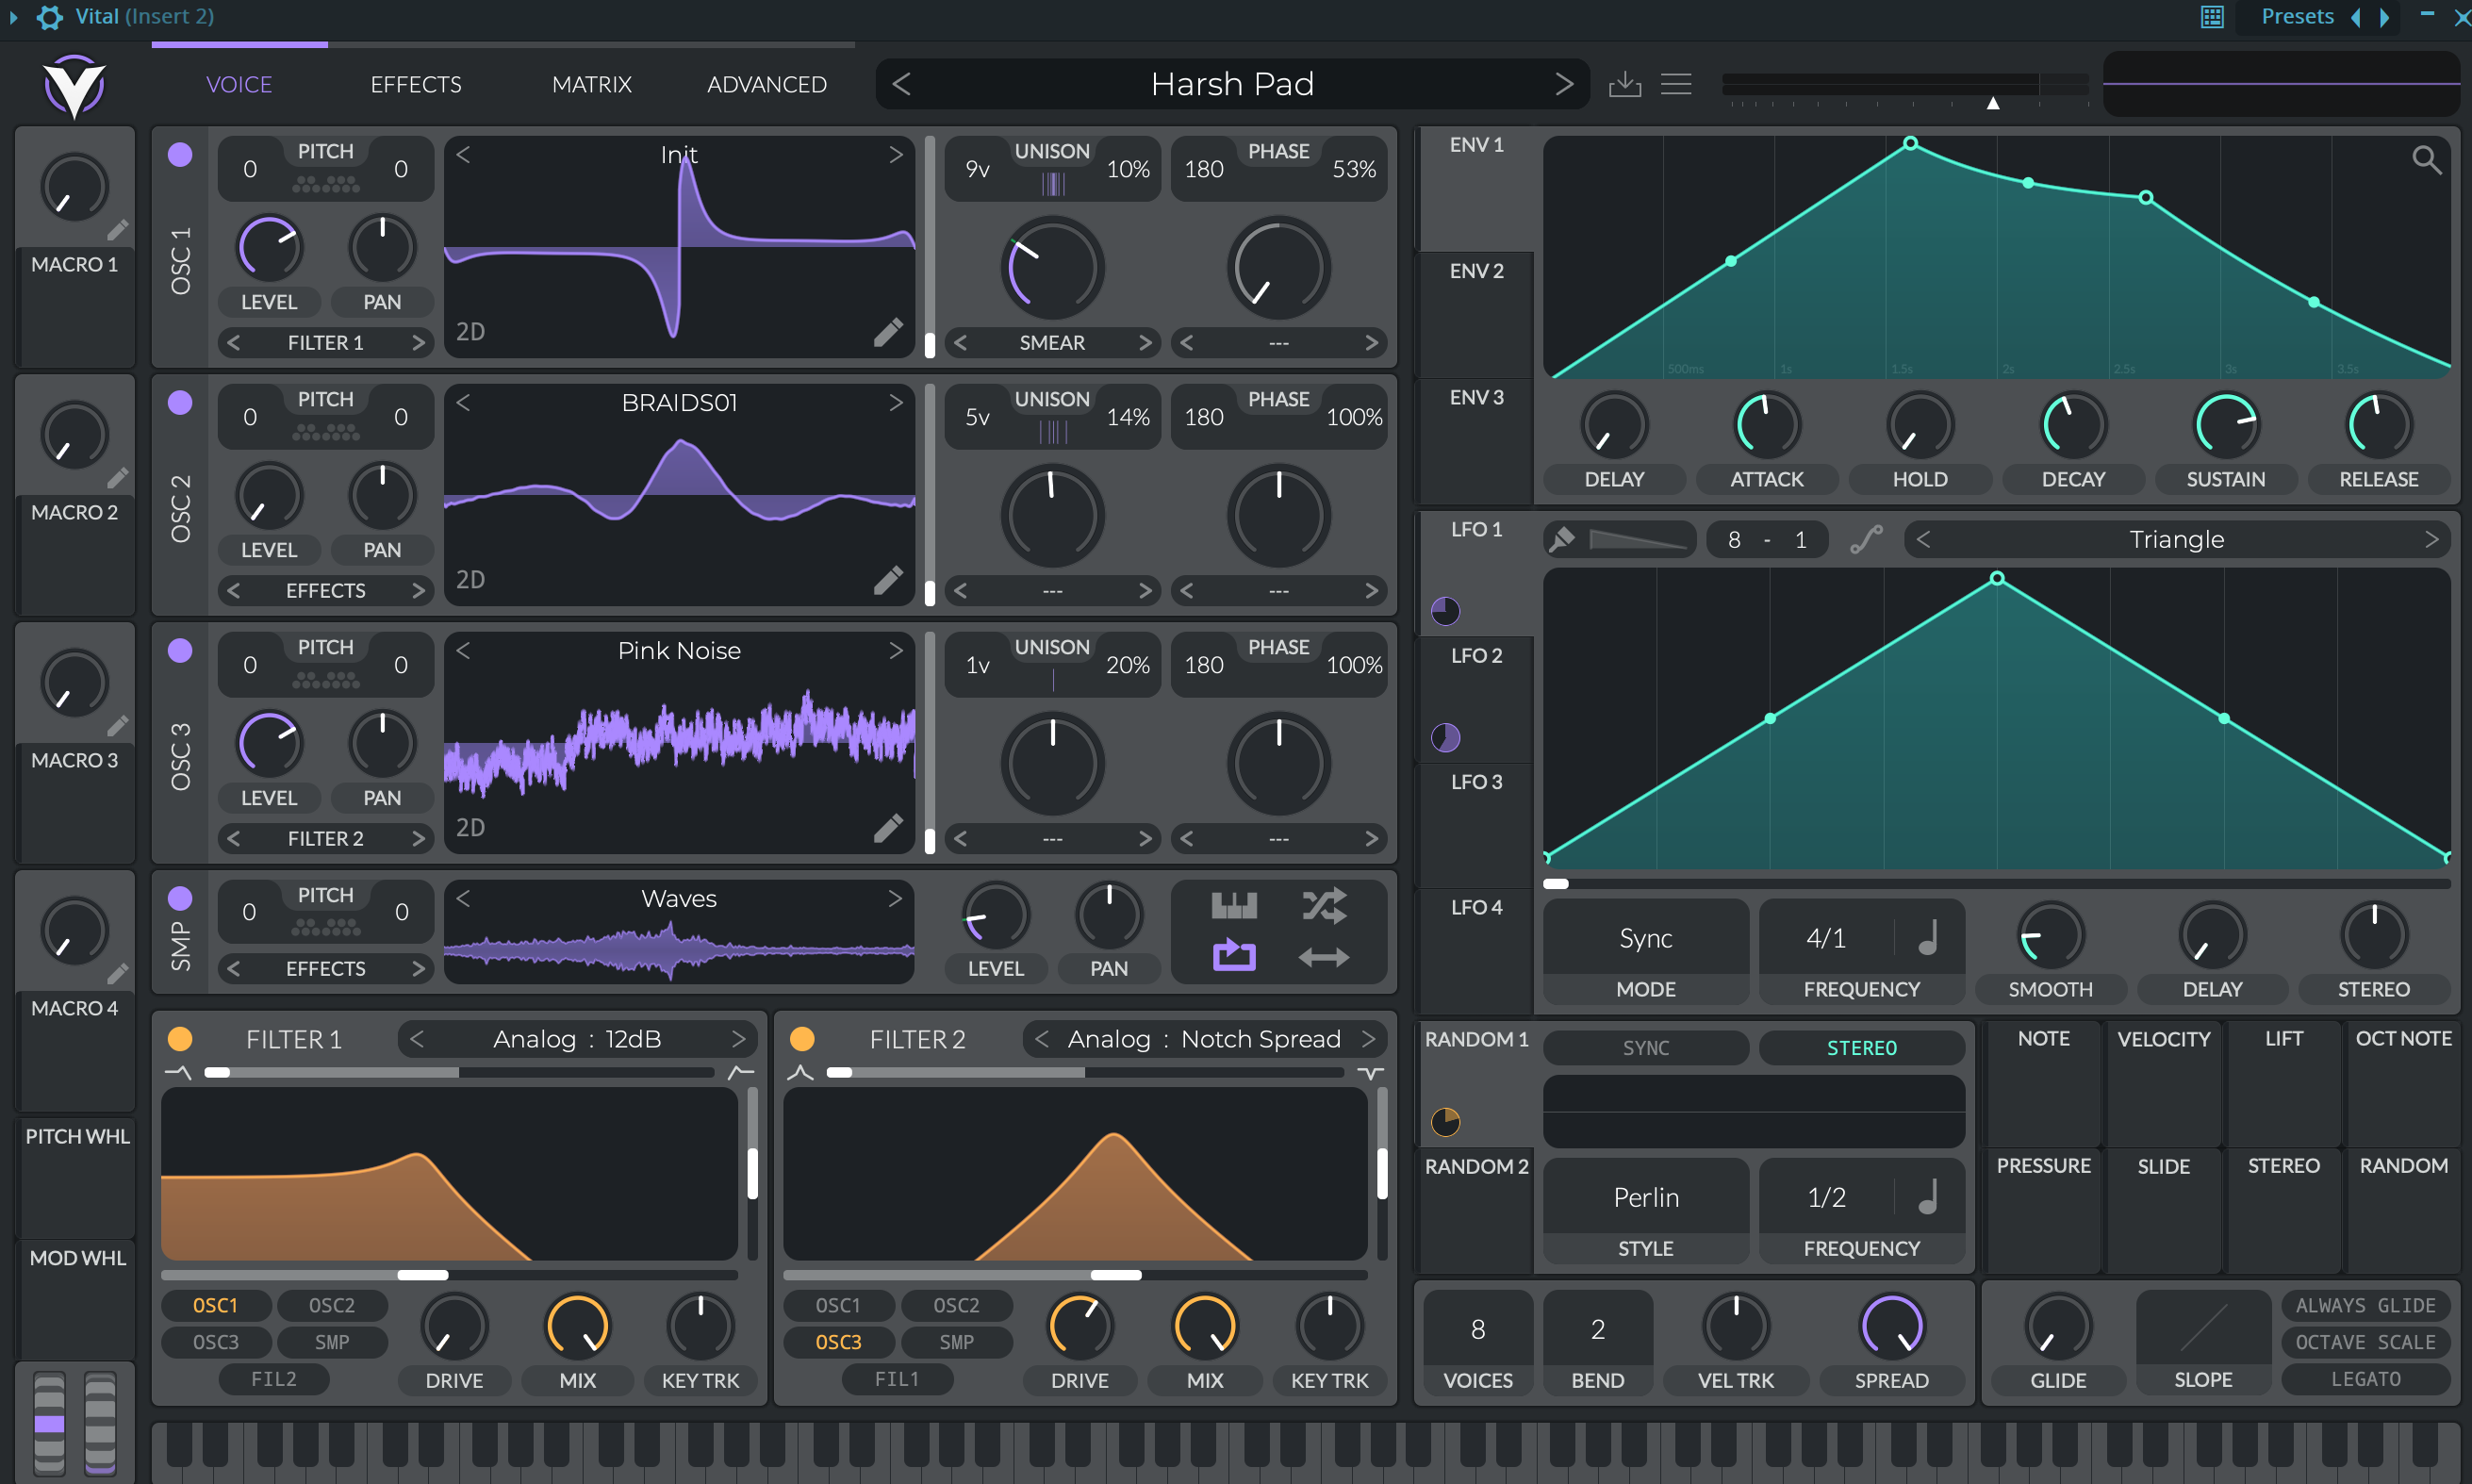Select the LFO 1 paint brush icon

click(x=1561, y=540)
